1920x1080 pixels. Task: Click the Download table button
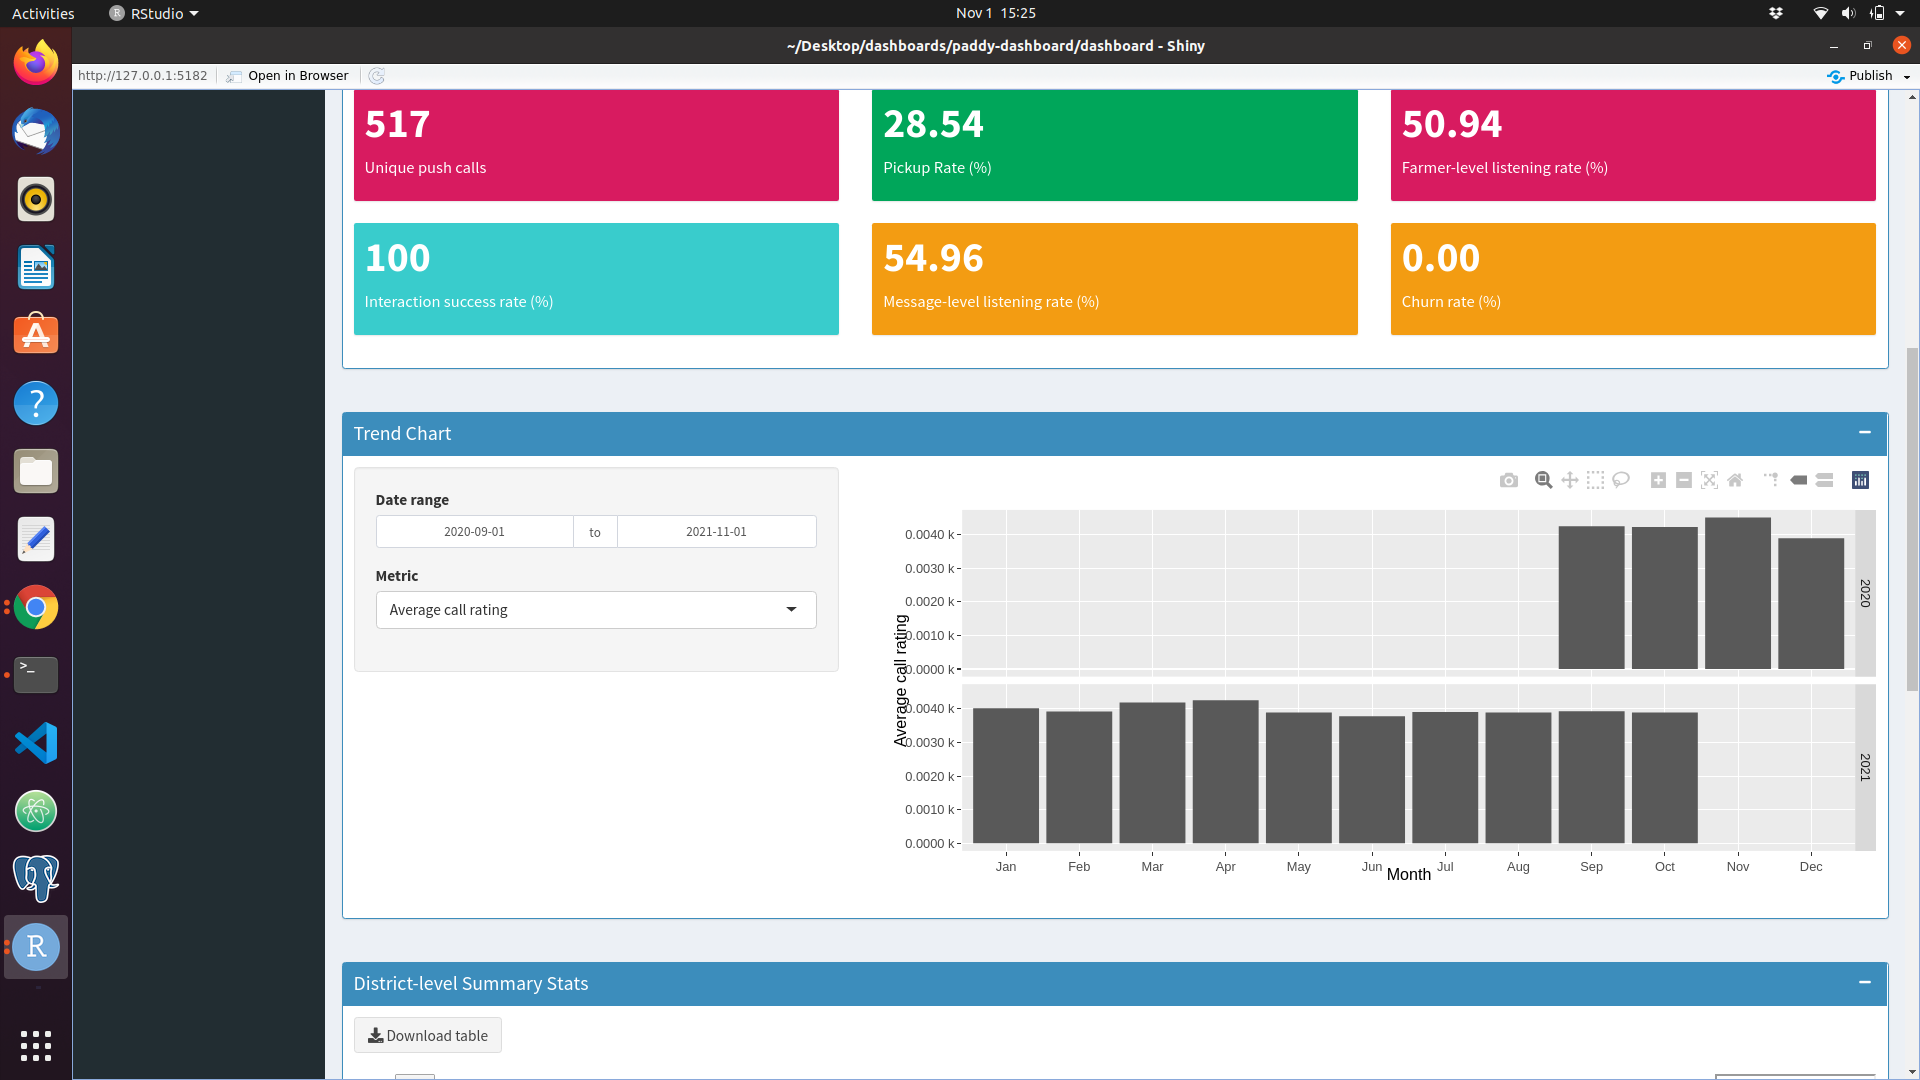(x=428, y=1036)
